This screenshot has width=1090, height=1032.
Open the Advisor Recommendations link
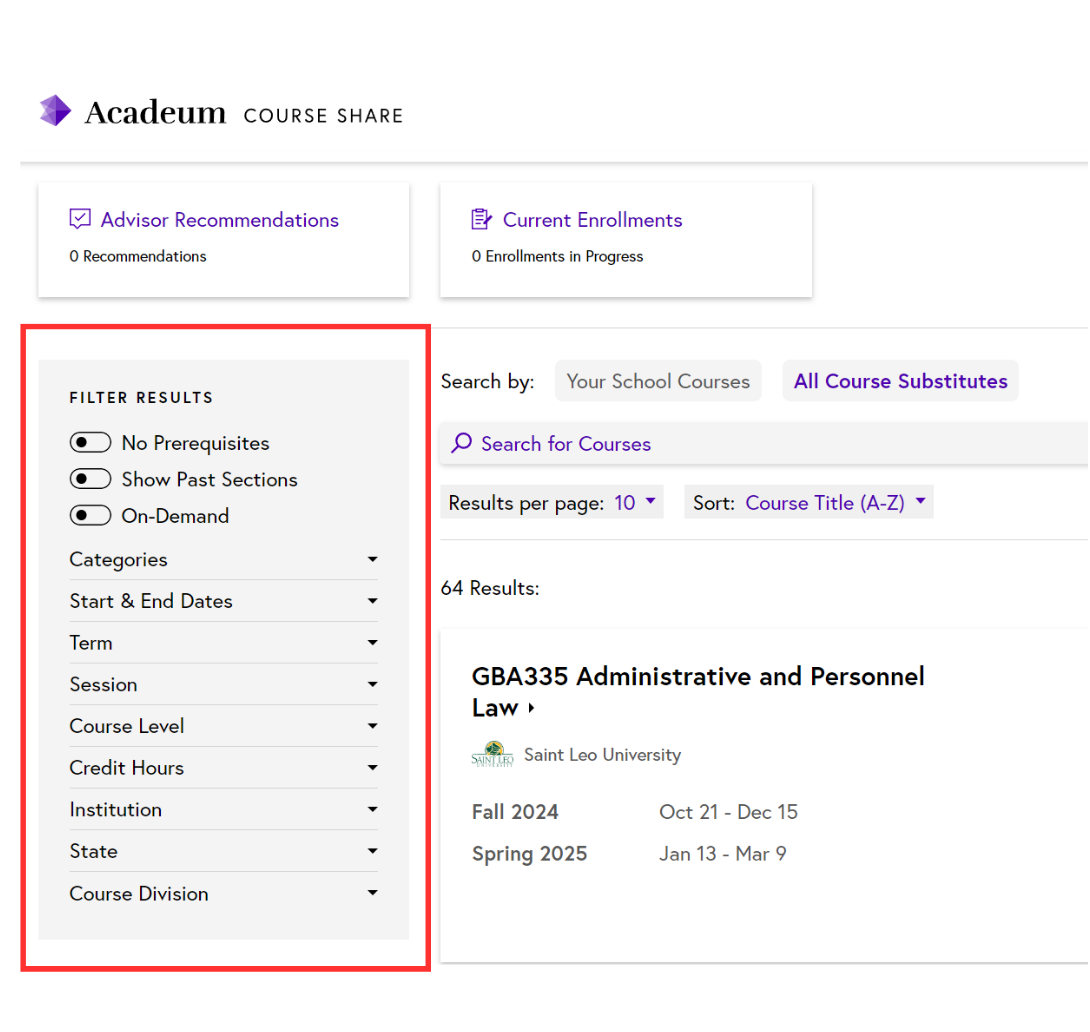pyautogui.click(x=220, y=220)
